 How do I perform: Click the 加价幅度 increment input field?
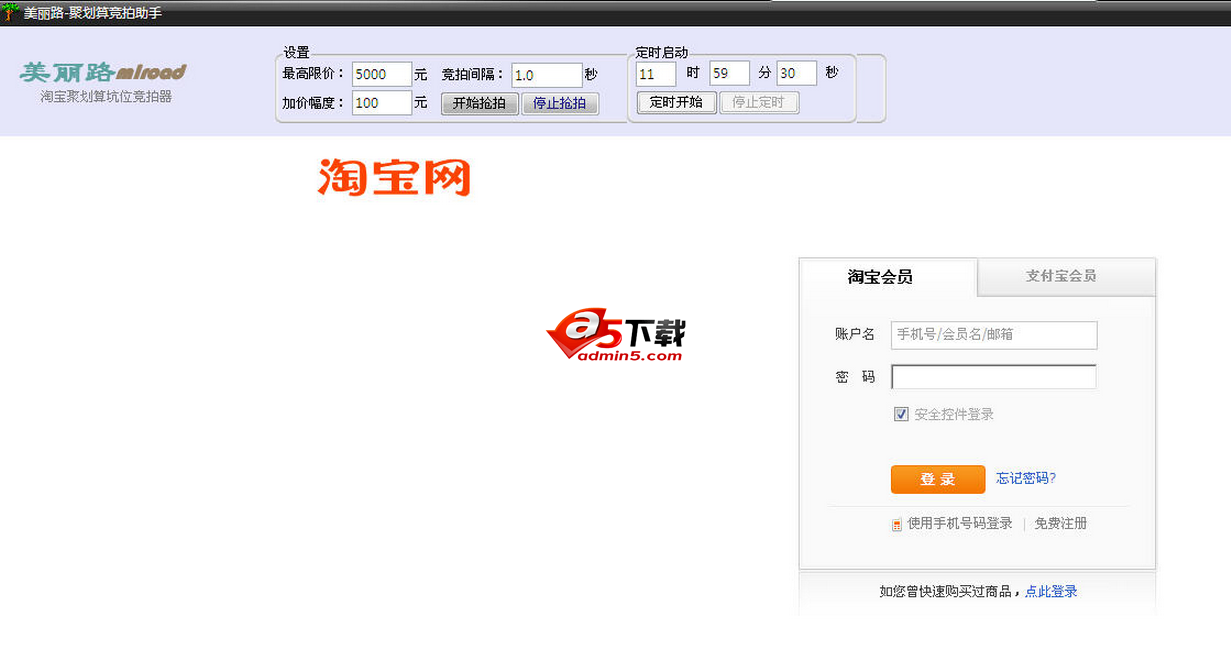click(x=382, y=102)
